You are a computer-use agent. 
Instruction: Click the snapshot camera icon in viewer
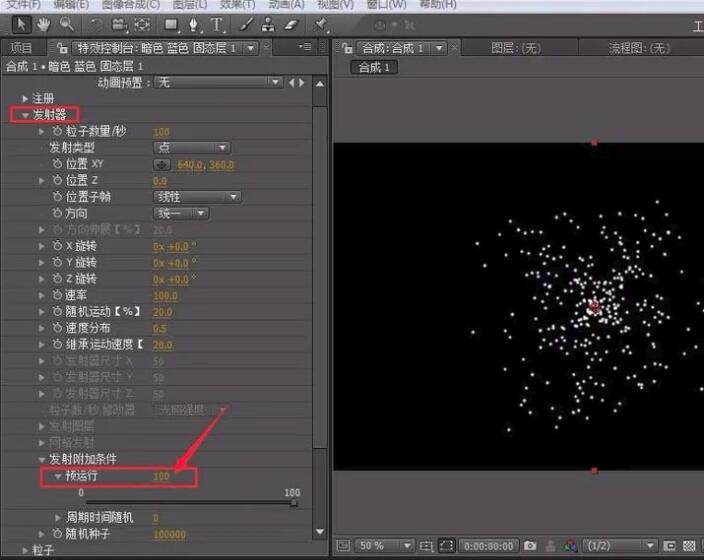click(531, 546)
